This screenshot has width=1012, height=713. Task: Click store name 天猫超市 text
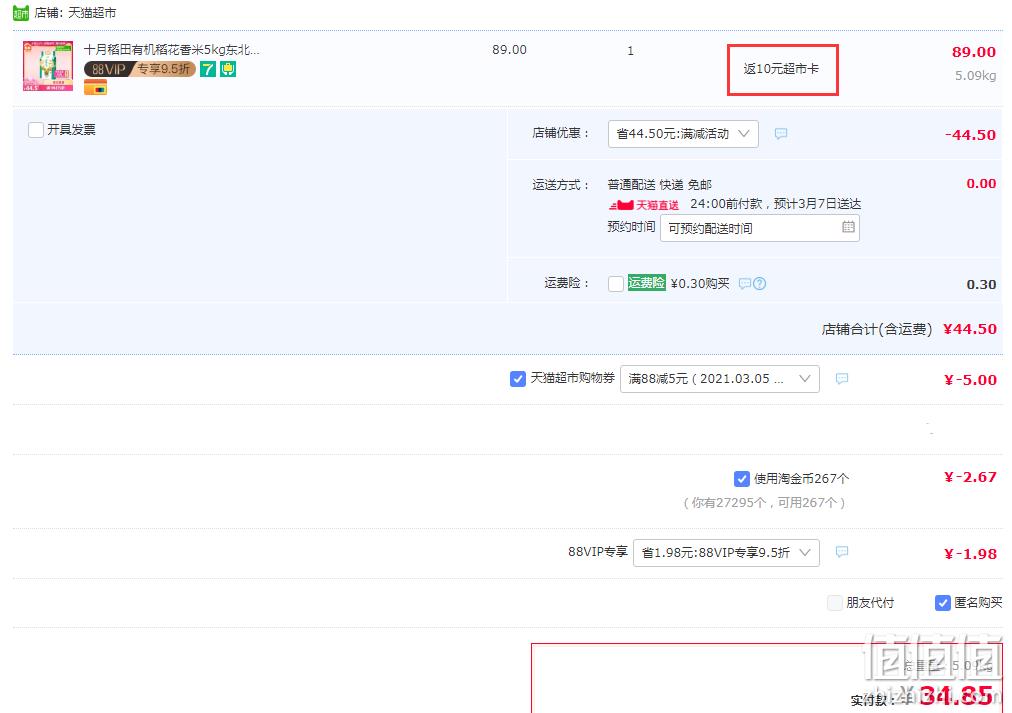pyautogui.click(x=92, y=13)
